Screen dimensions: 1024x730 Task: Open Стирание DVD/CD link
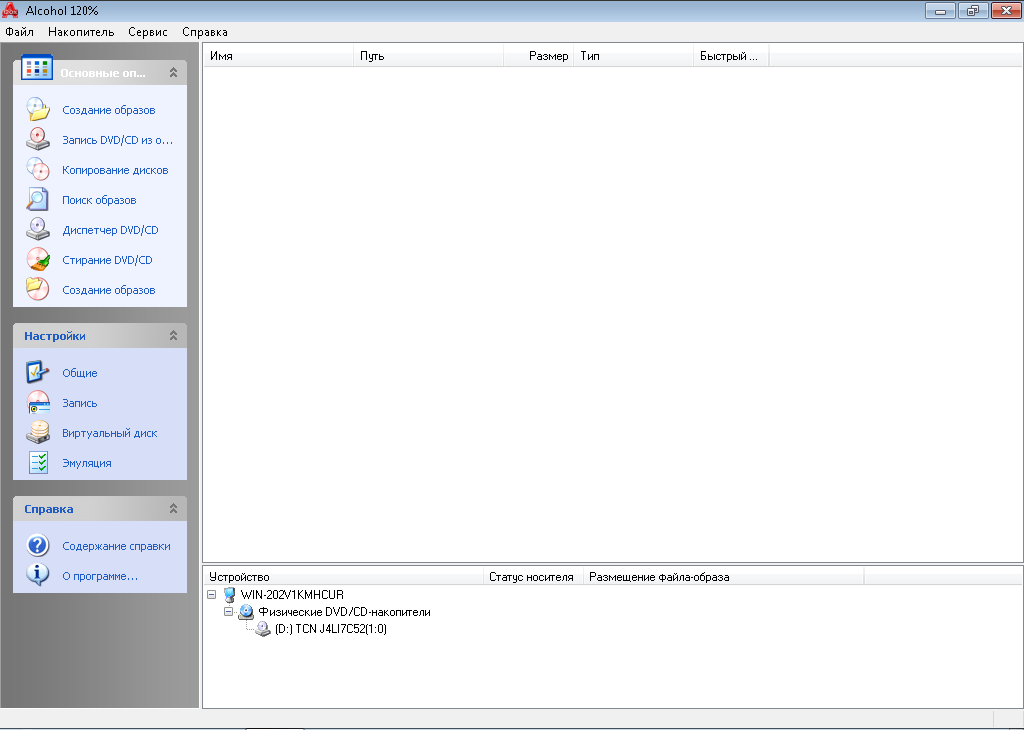[107, 260]
